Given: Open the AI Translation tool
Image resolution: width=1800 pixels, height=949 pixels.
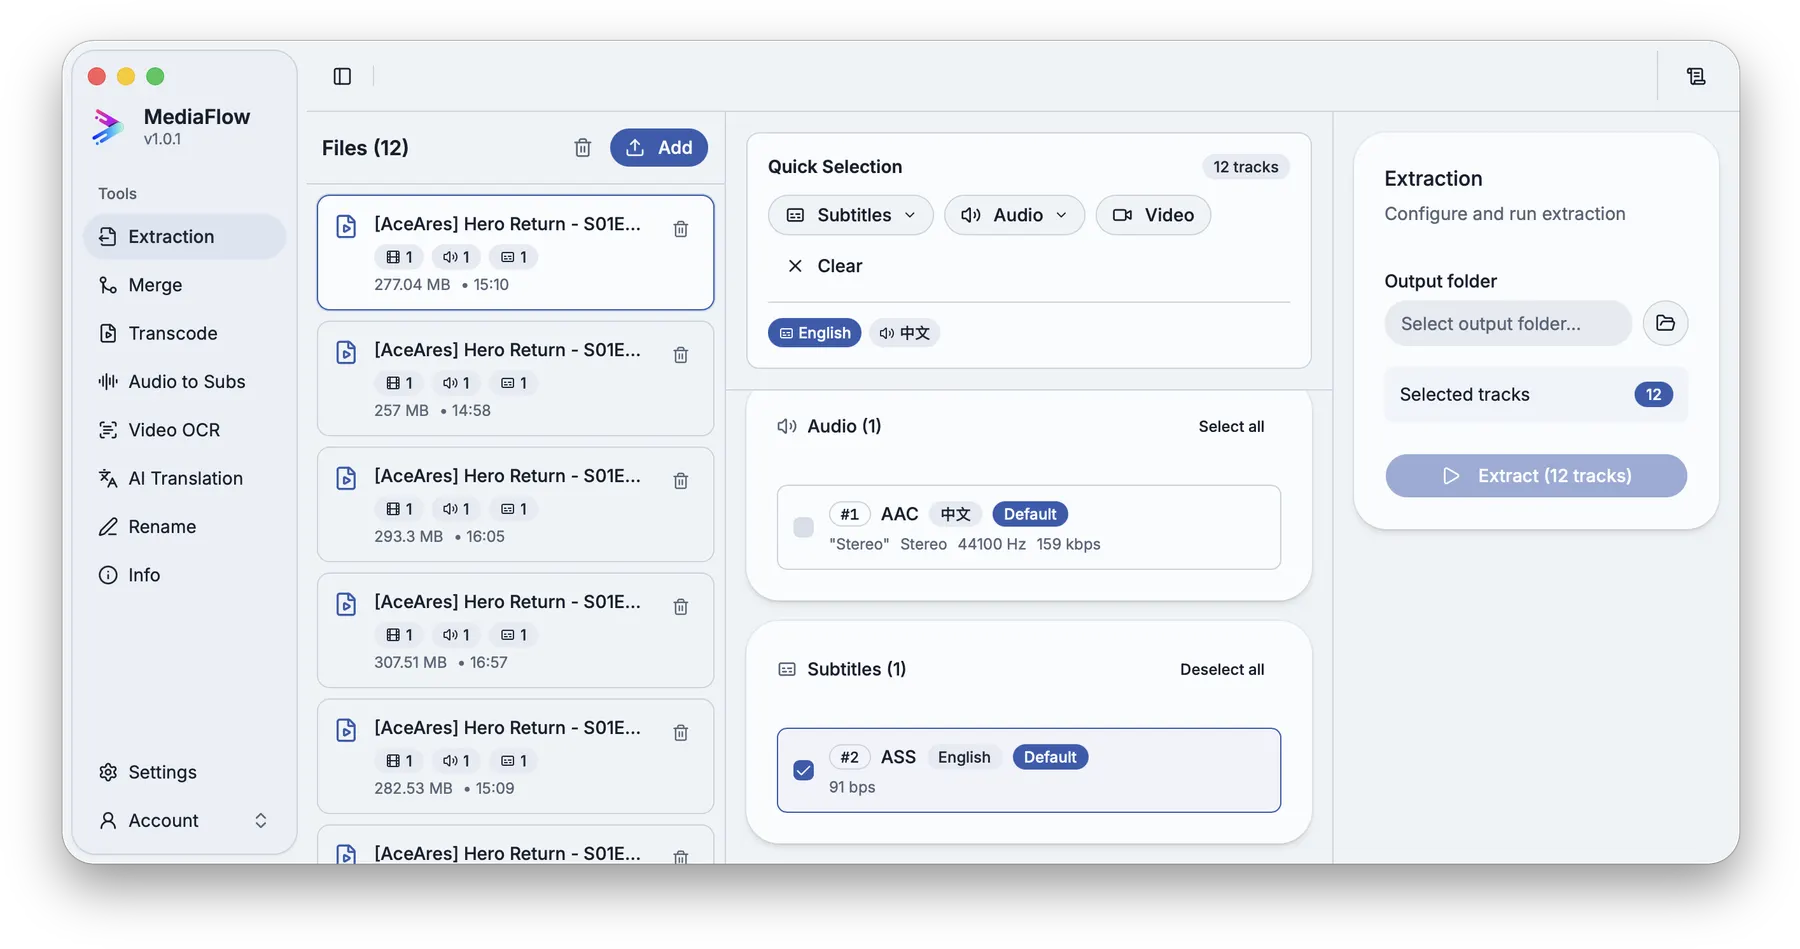Looking at the screenshot, I should pos(185,478).
